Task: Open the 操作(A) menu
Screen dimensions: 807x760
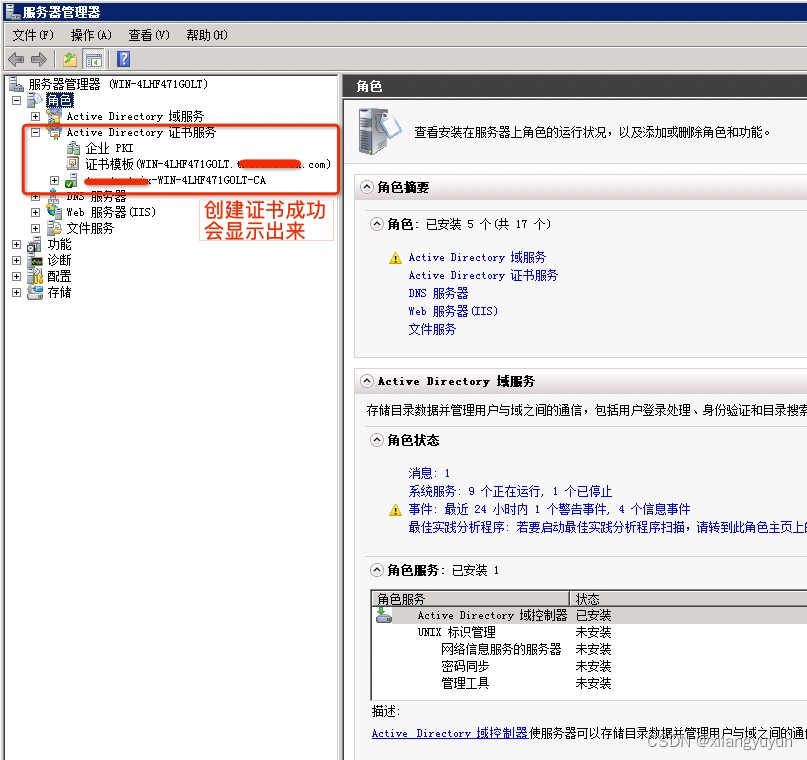Action: pos(91,35)
